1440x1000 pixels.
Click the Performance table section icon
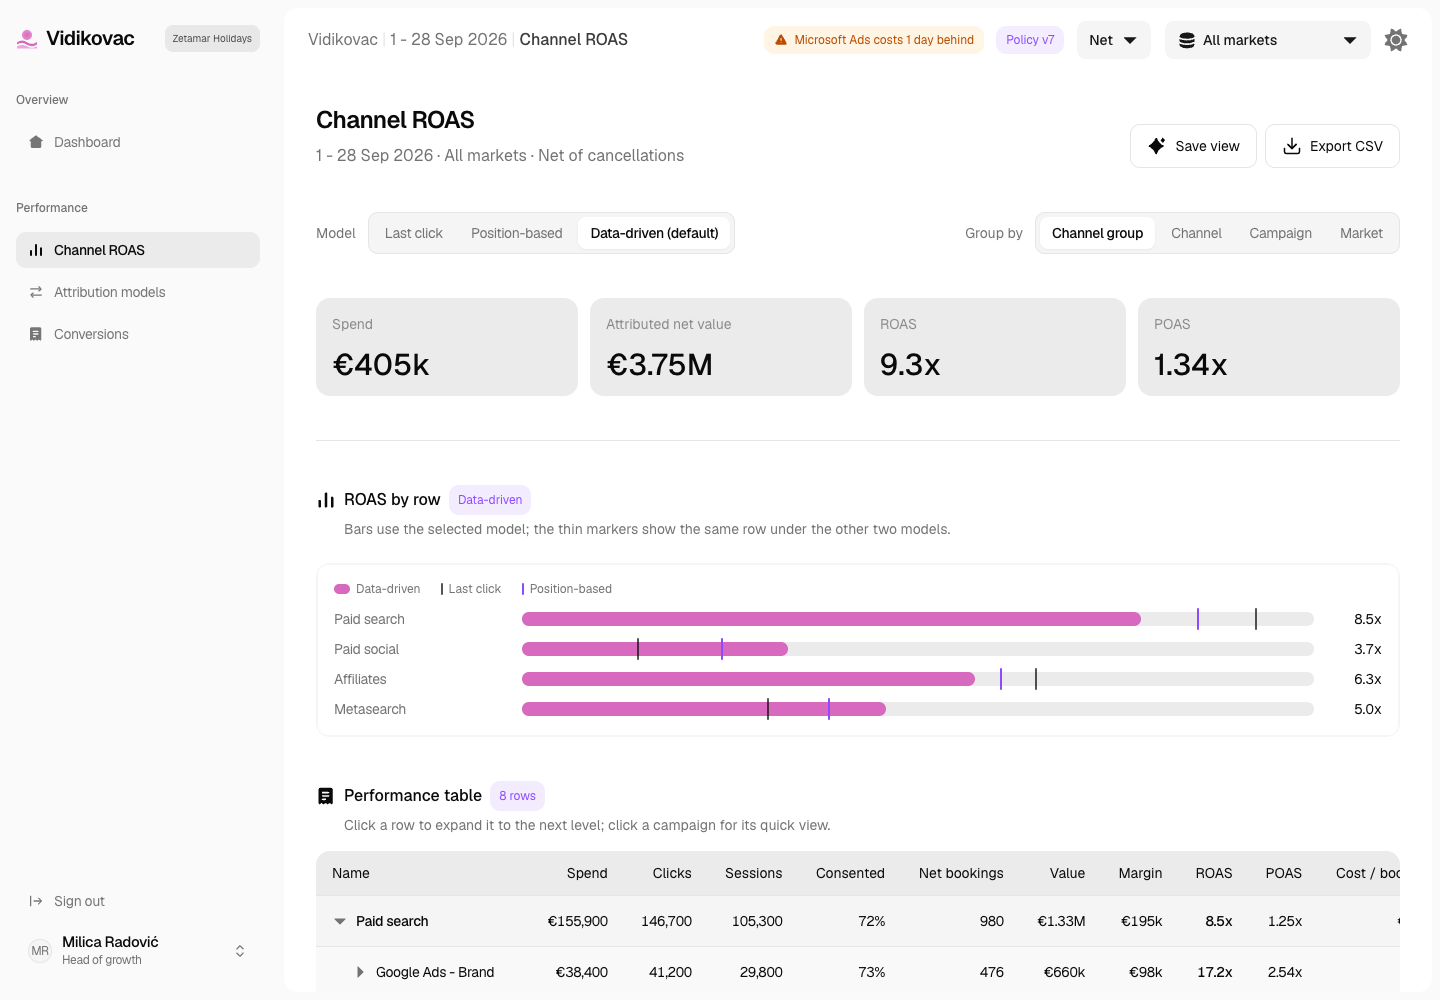click(326, 796)
